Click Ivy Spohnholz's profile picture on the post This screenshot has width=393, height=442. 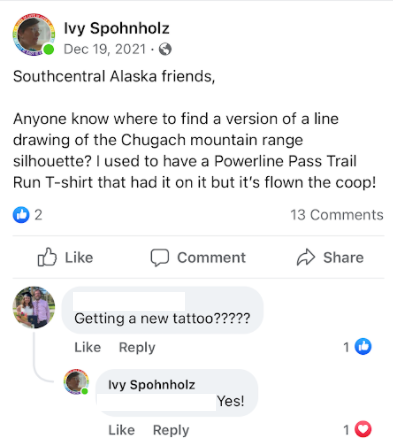click(x=34, y=34)
